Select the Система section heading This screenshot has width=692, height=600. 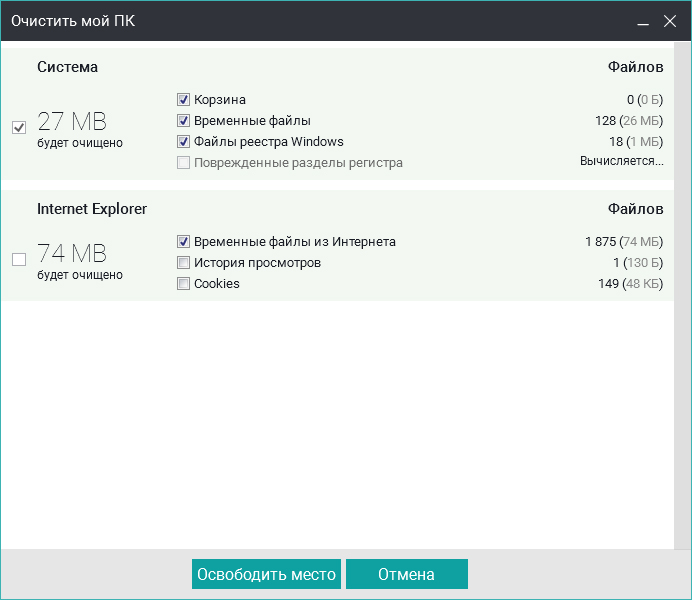68,67
